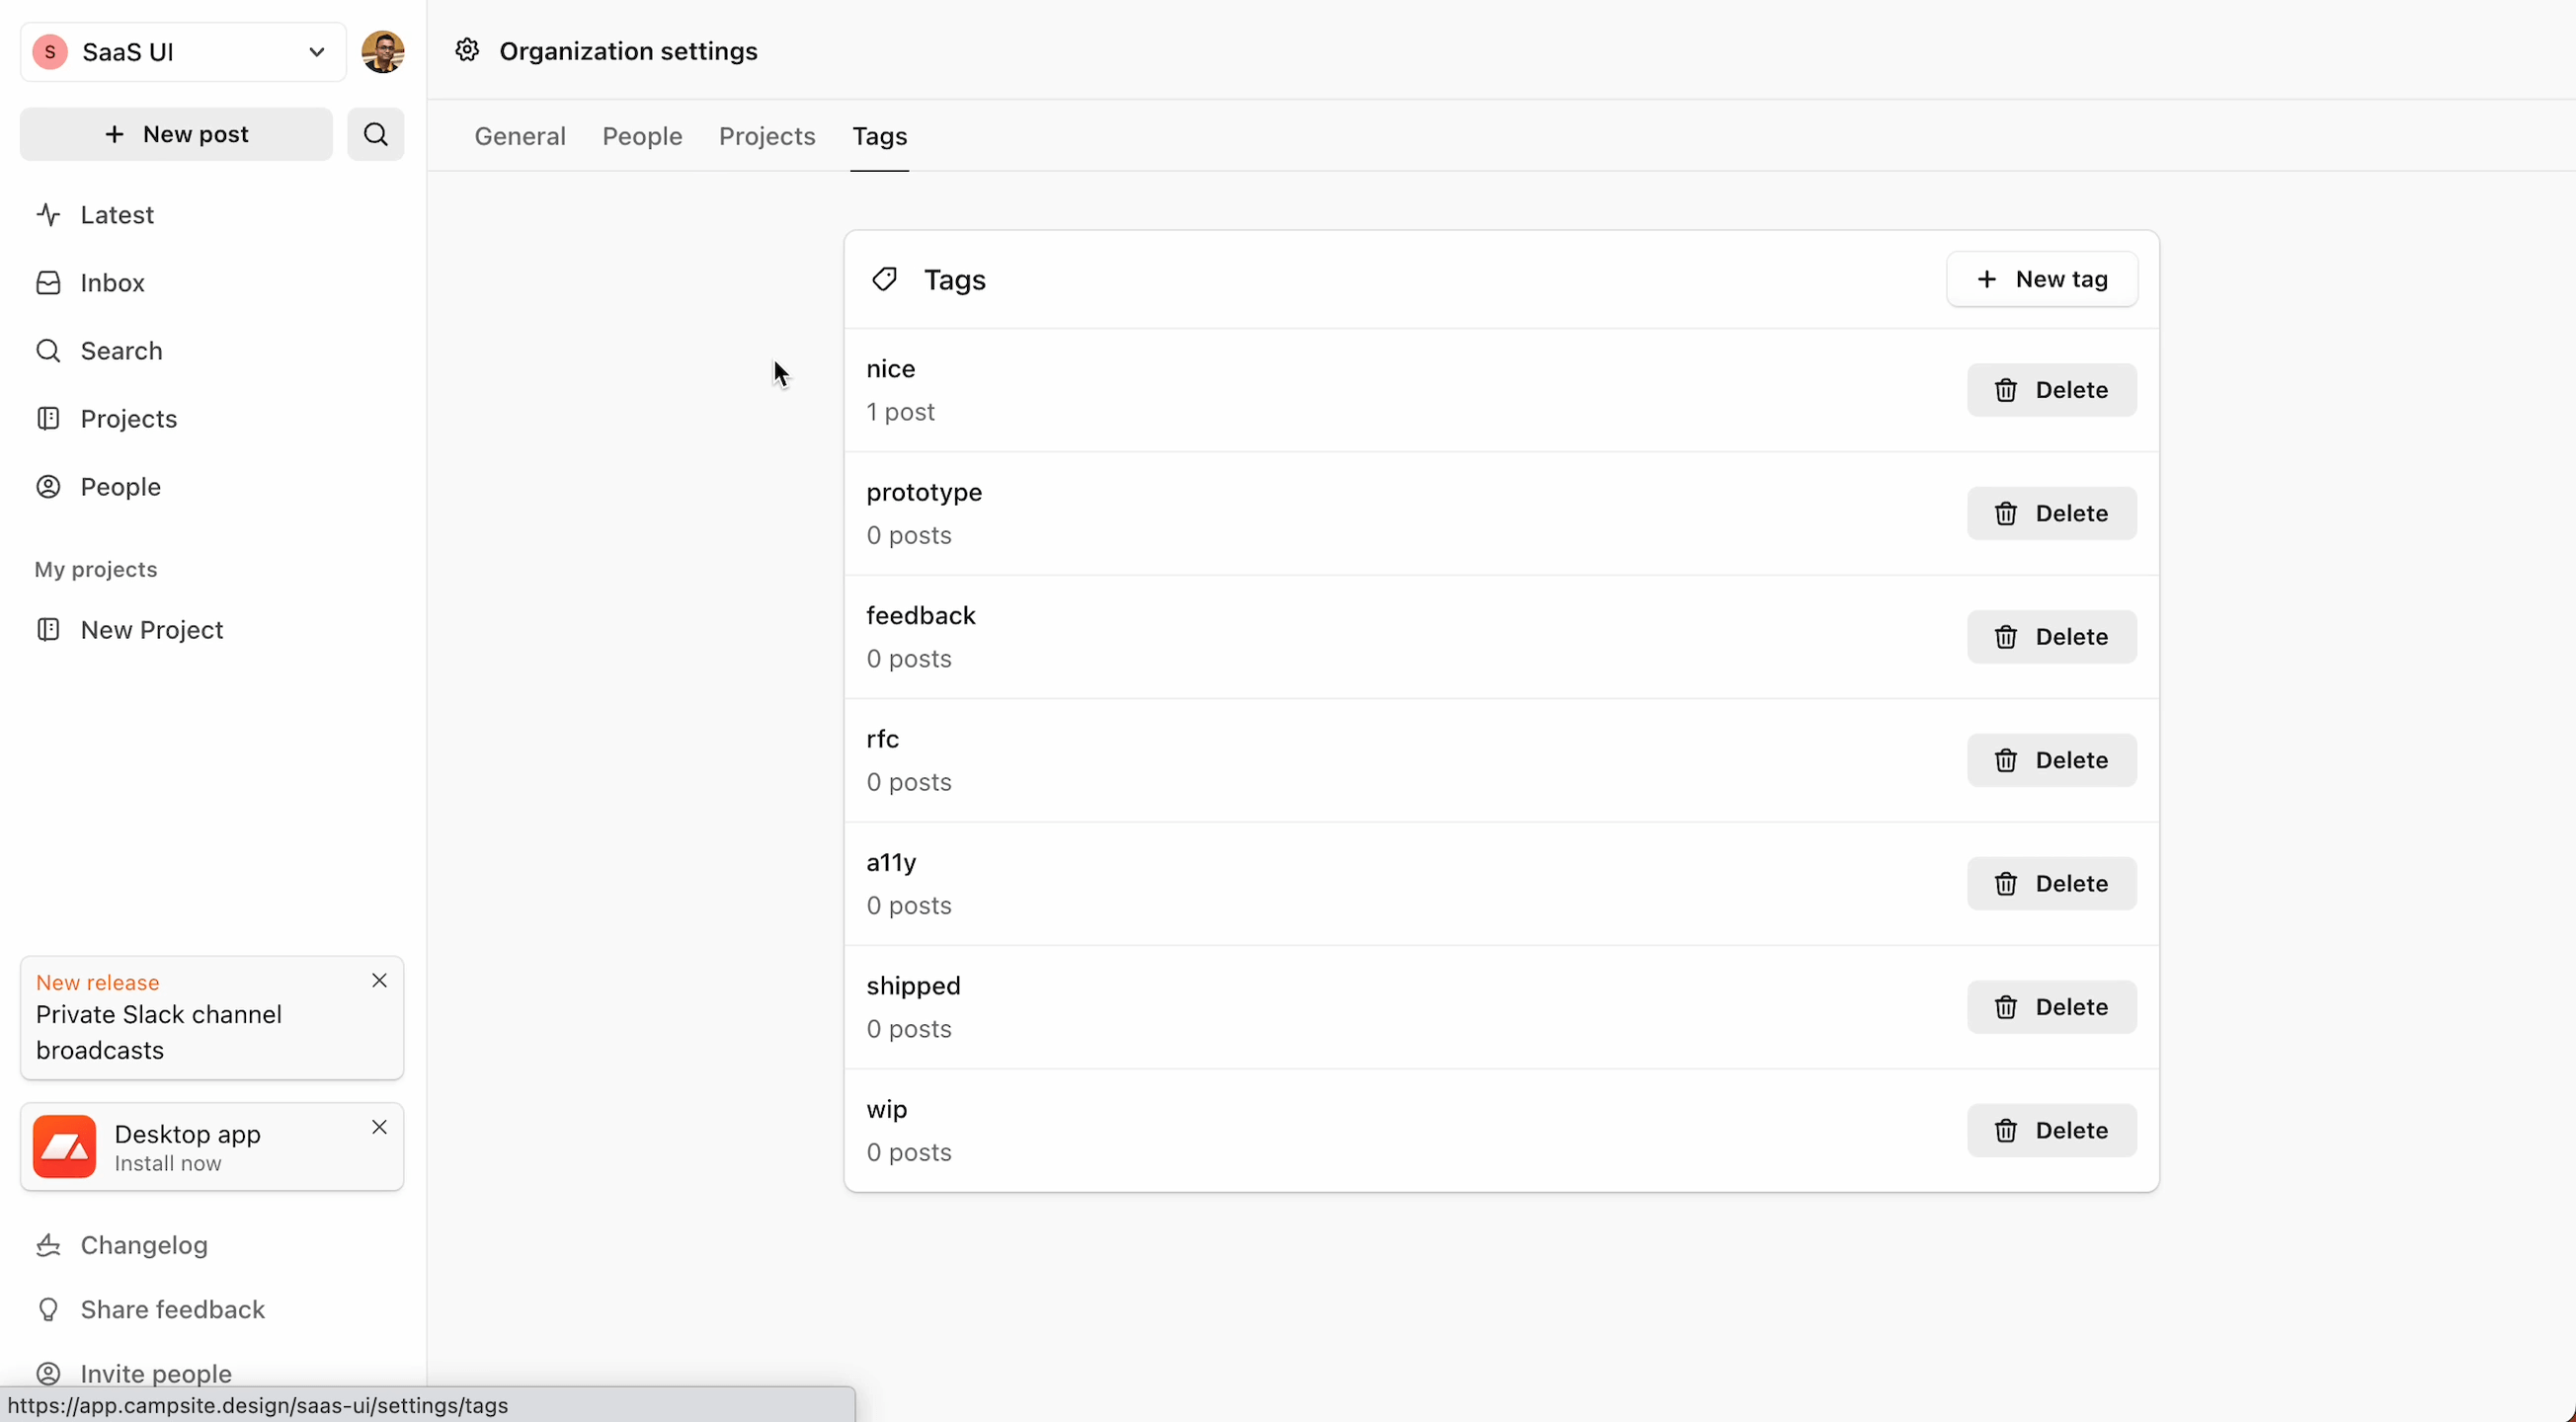
Task: Click the prototype tag name
Action: pyautogui.click(x=924, y=493)
